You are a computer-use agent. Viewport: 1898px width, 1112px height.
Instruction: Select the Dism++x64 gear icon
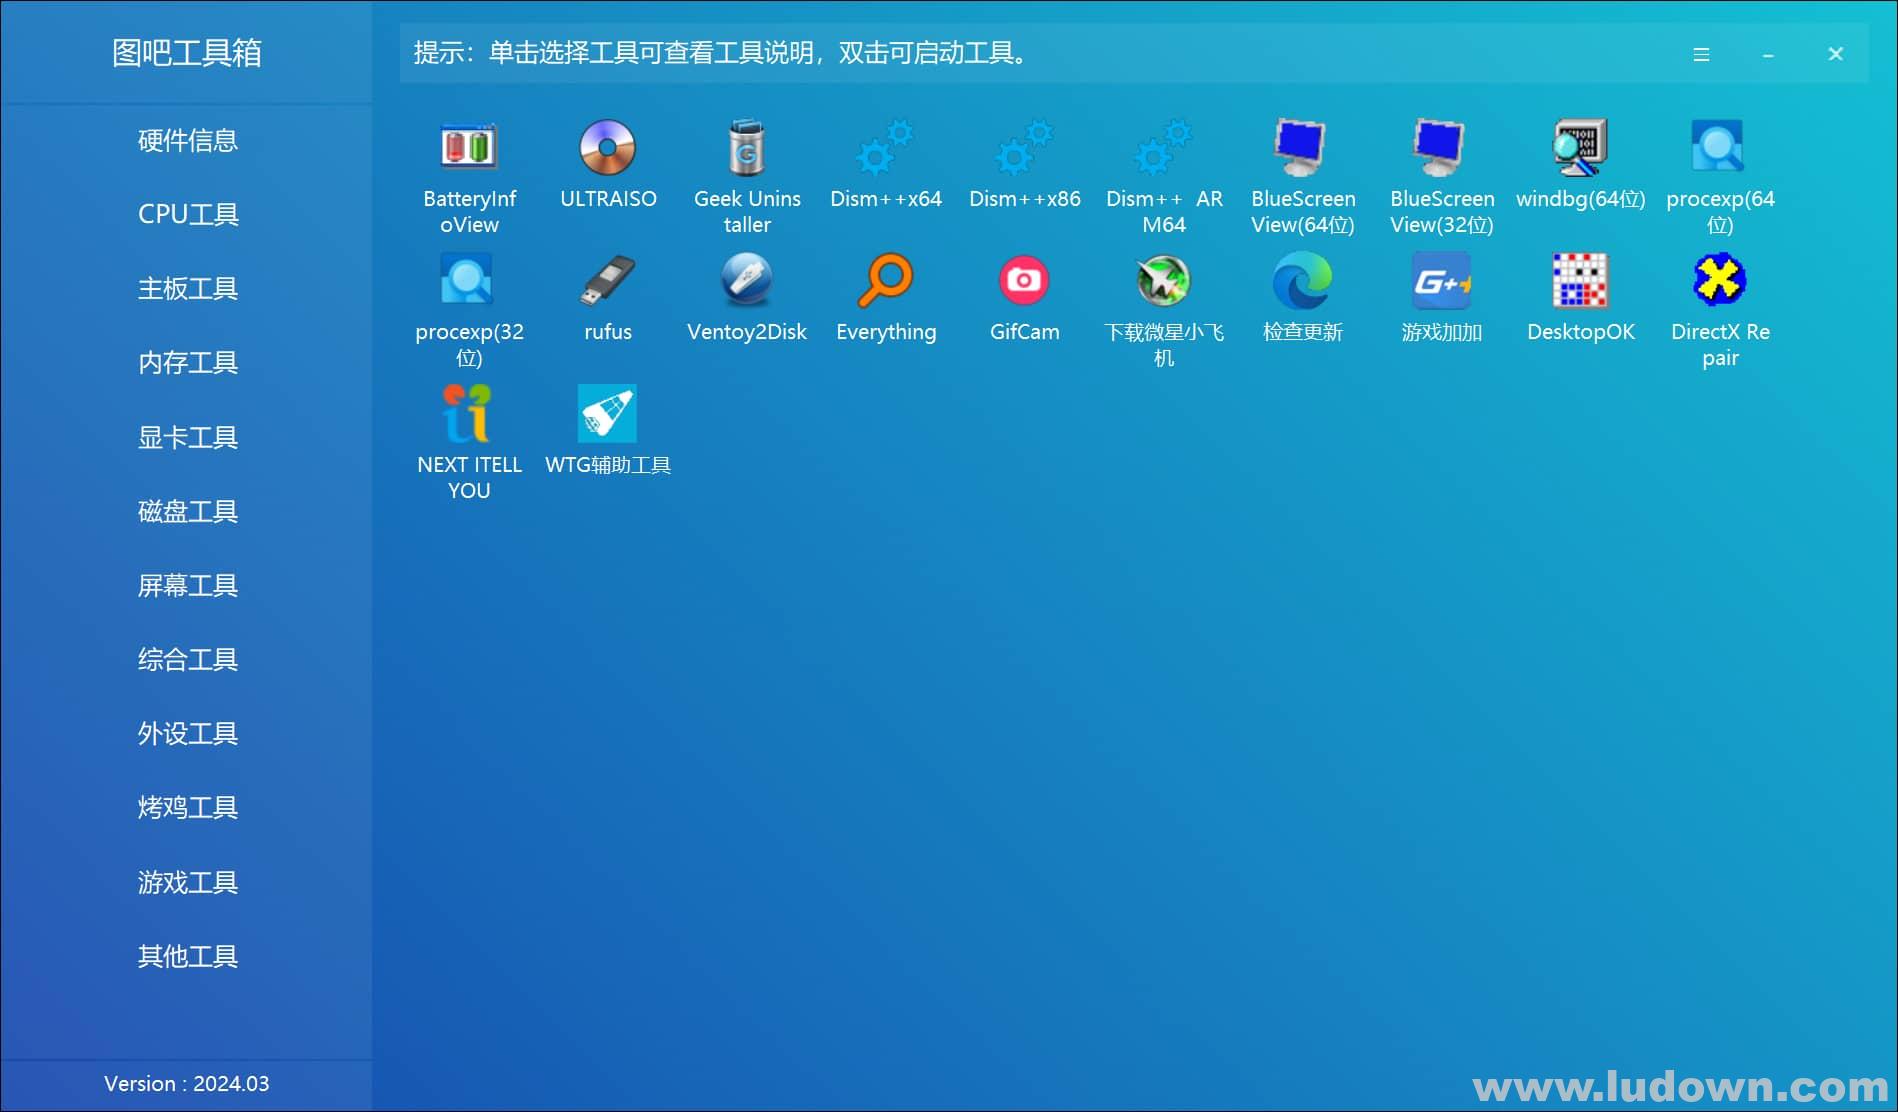coord(886,147)
